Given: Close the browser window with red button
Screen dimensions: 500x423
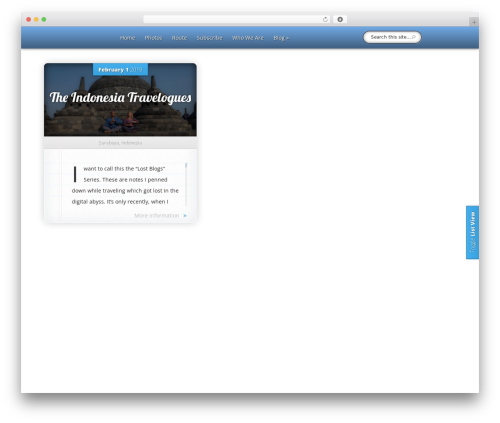Looking at the screenshot, I should coord(29,19).
